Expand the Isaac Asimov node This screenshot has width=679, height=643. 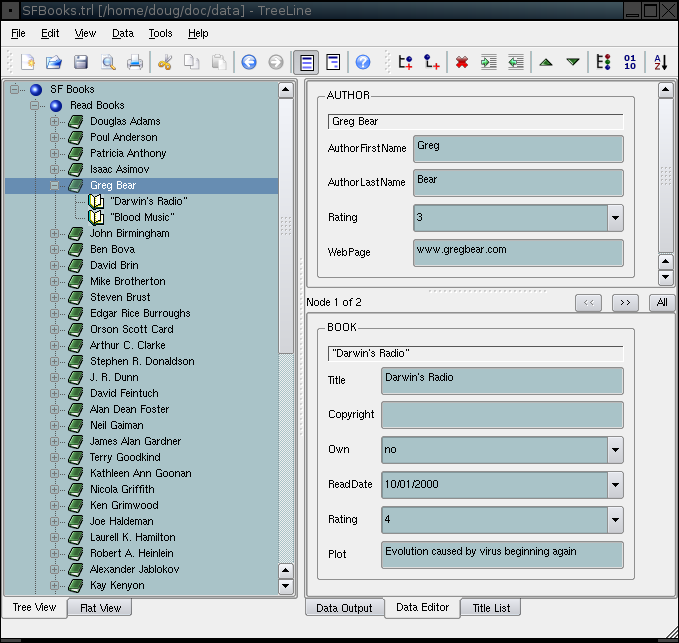(55, 169)
